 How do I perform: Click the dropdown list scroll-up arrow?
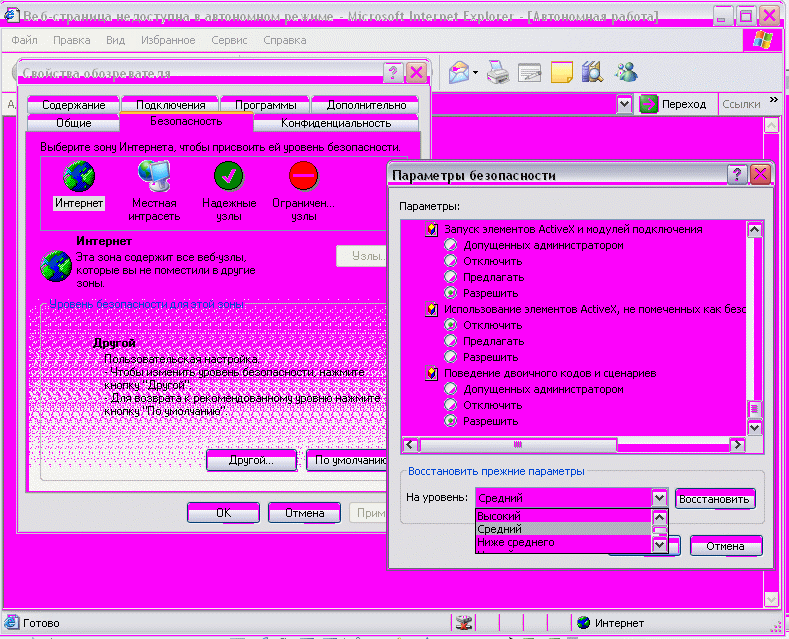659,517
